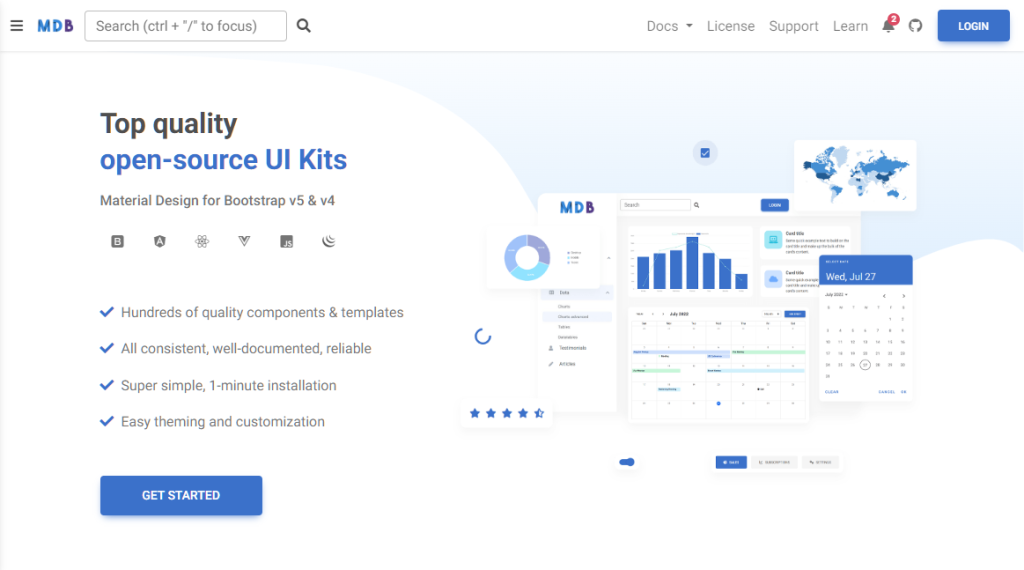Open the Learn section

pyautogui.click(x=850, y=26)
